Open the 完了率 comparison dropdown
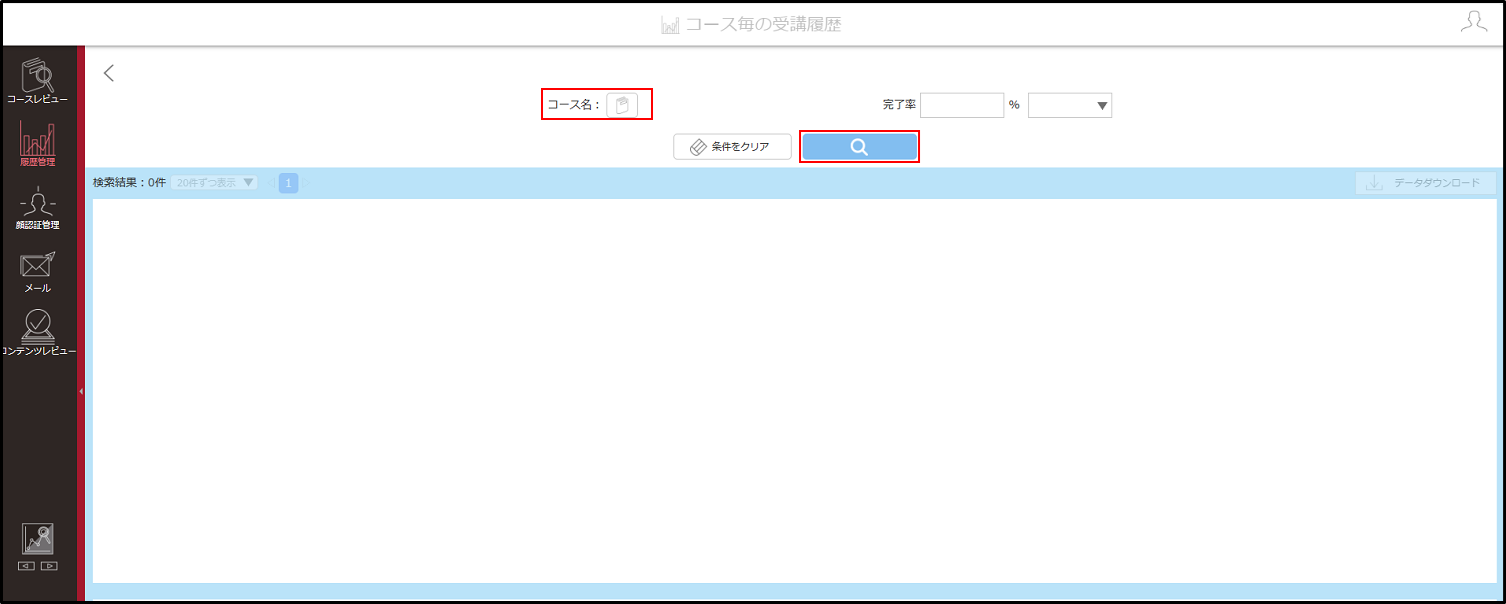Screen dimensions: 1506x604 pos(1070,105)
